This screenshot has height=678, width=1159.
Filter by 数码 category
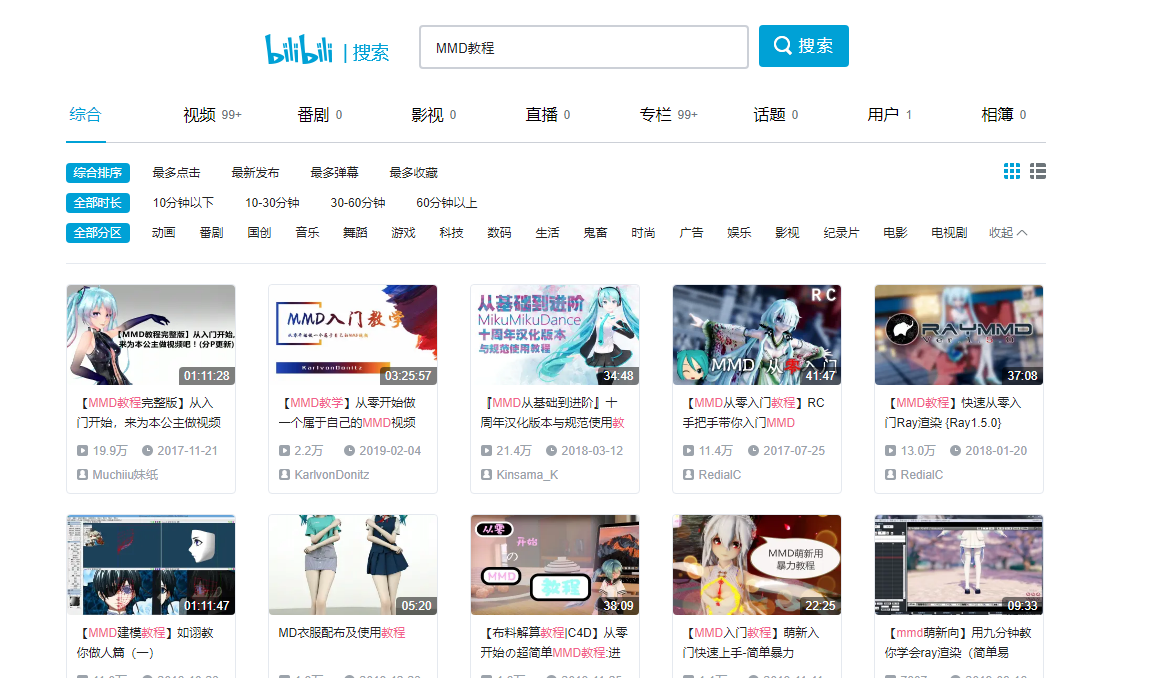pyautogui.click(x=500, y=233)
